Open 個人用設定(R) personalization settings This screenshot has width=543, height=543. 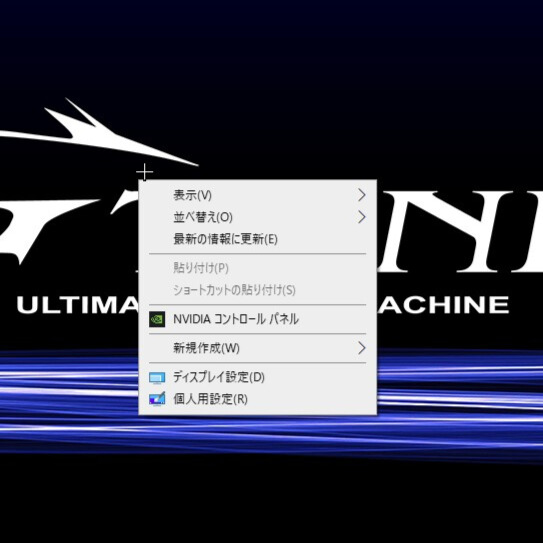pos(258,399)
